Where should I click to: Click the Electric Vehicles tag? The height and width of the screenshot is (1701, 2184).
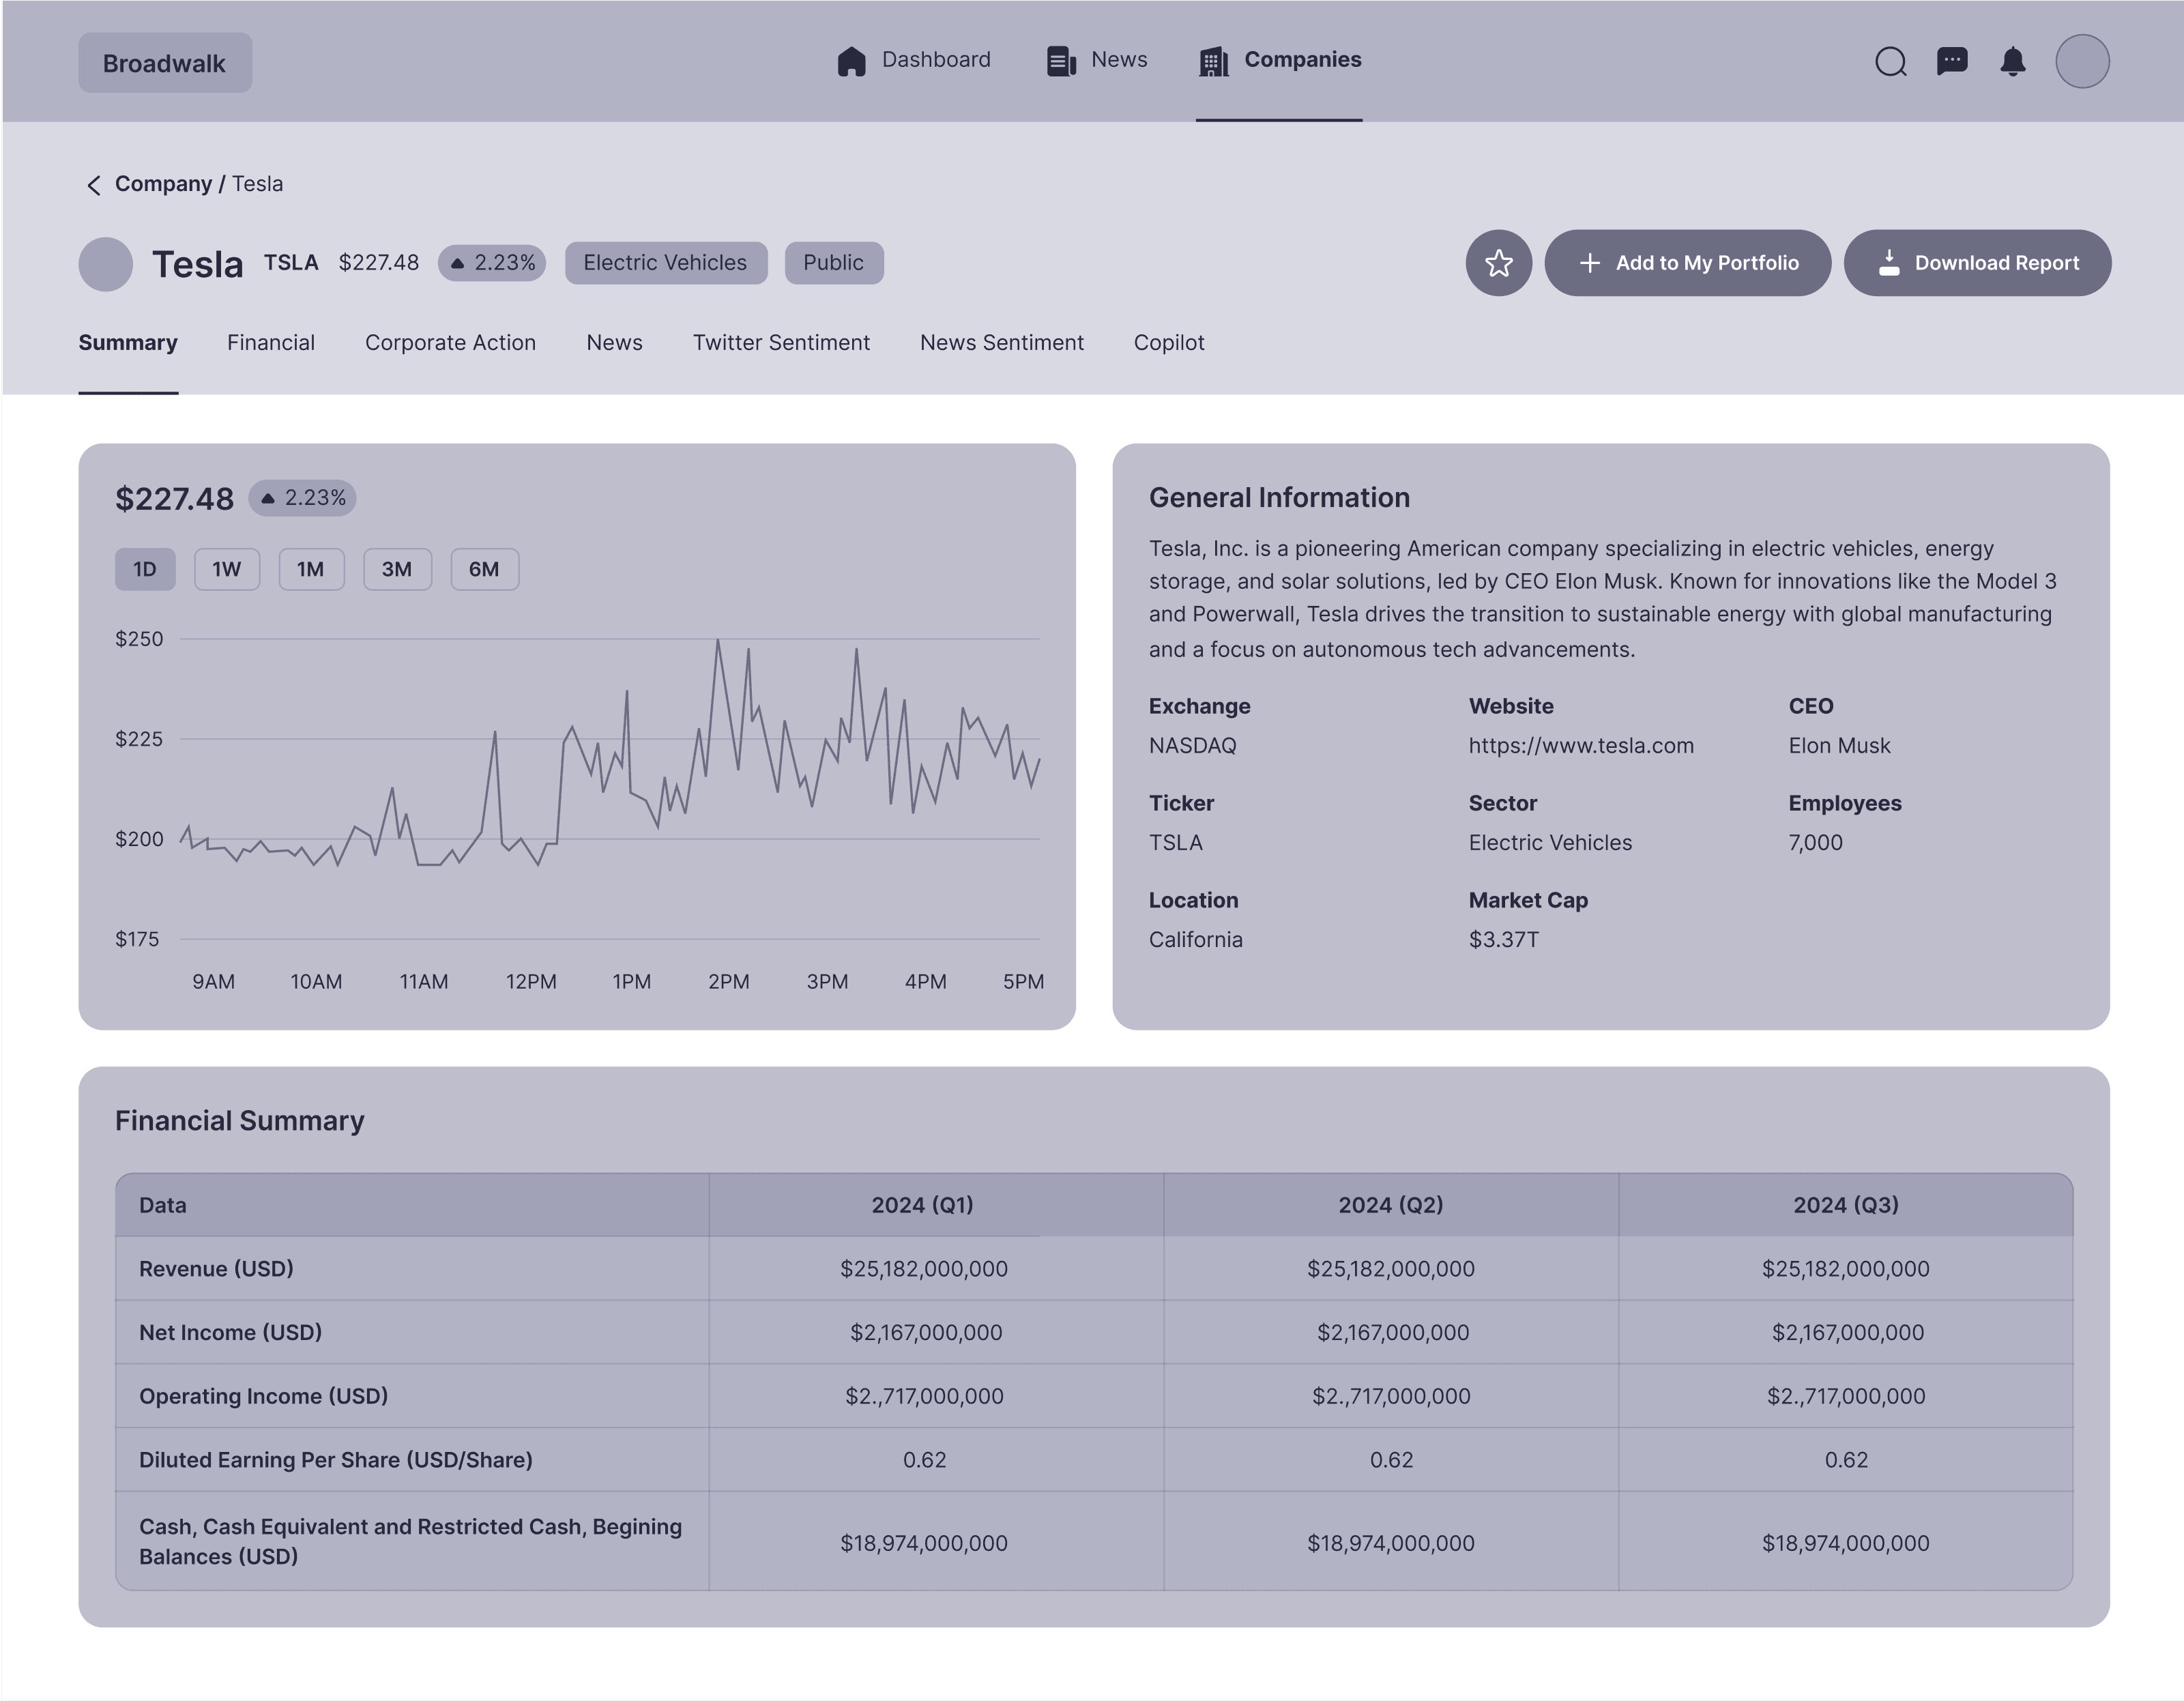pos(666,263)
